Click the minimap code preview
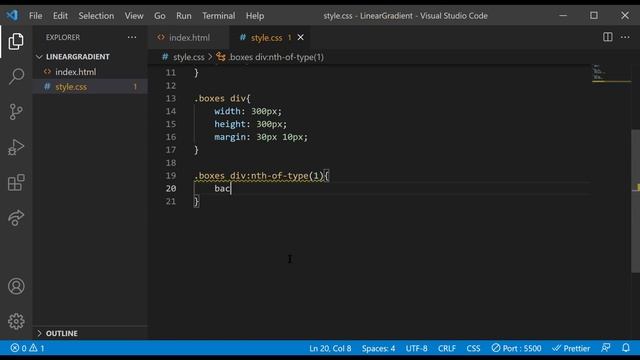640x360 pixels. [x=611, y=73]
